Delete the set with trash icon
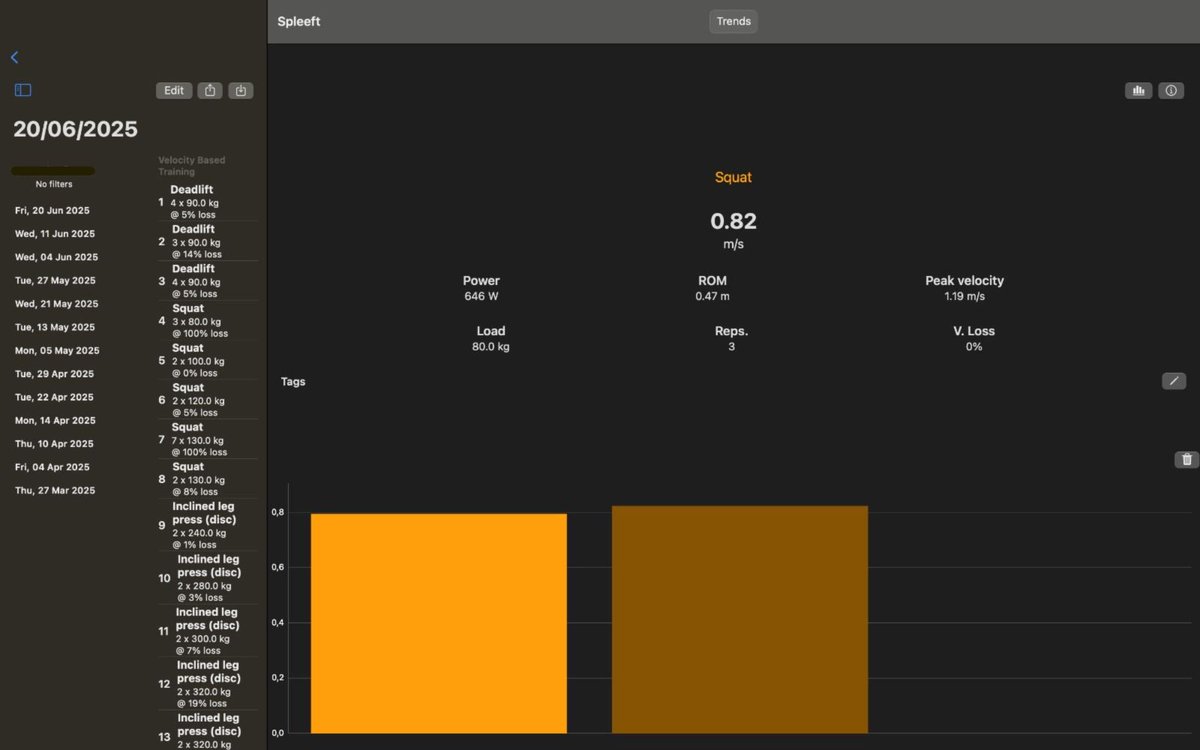Image resolution: width=1200 pixels, height=750 pixels. 1186,459
